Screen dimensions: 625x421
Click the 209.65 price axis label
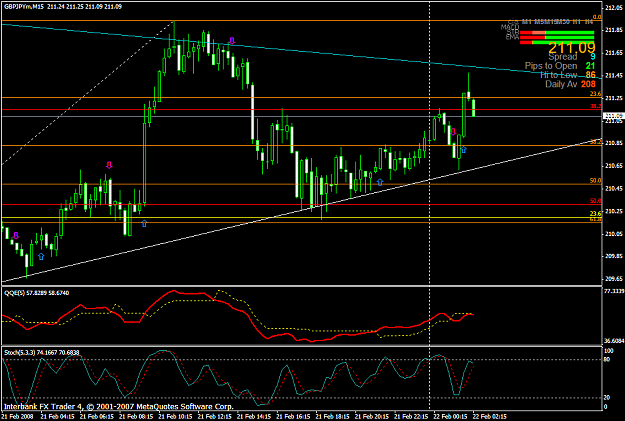click(614, 279)
